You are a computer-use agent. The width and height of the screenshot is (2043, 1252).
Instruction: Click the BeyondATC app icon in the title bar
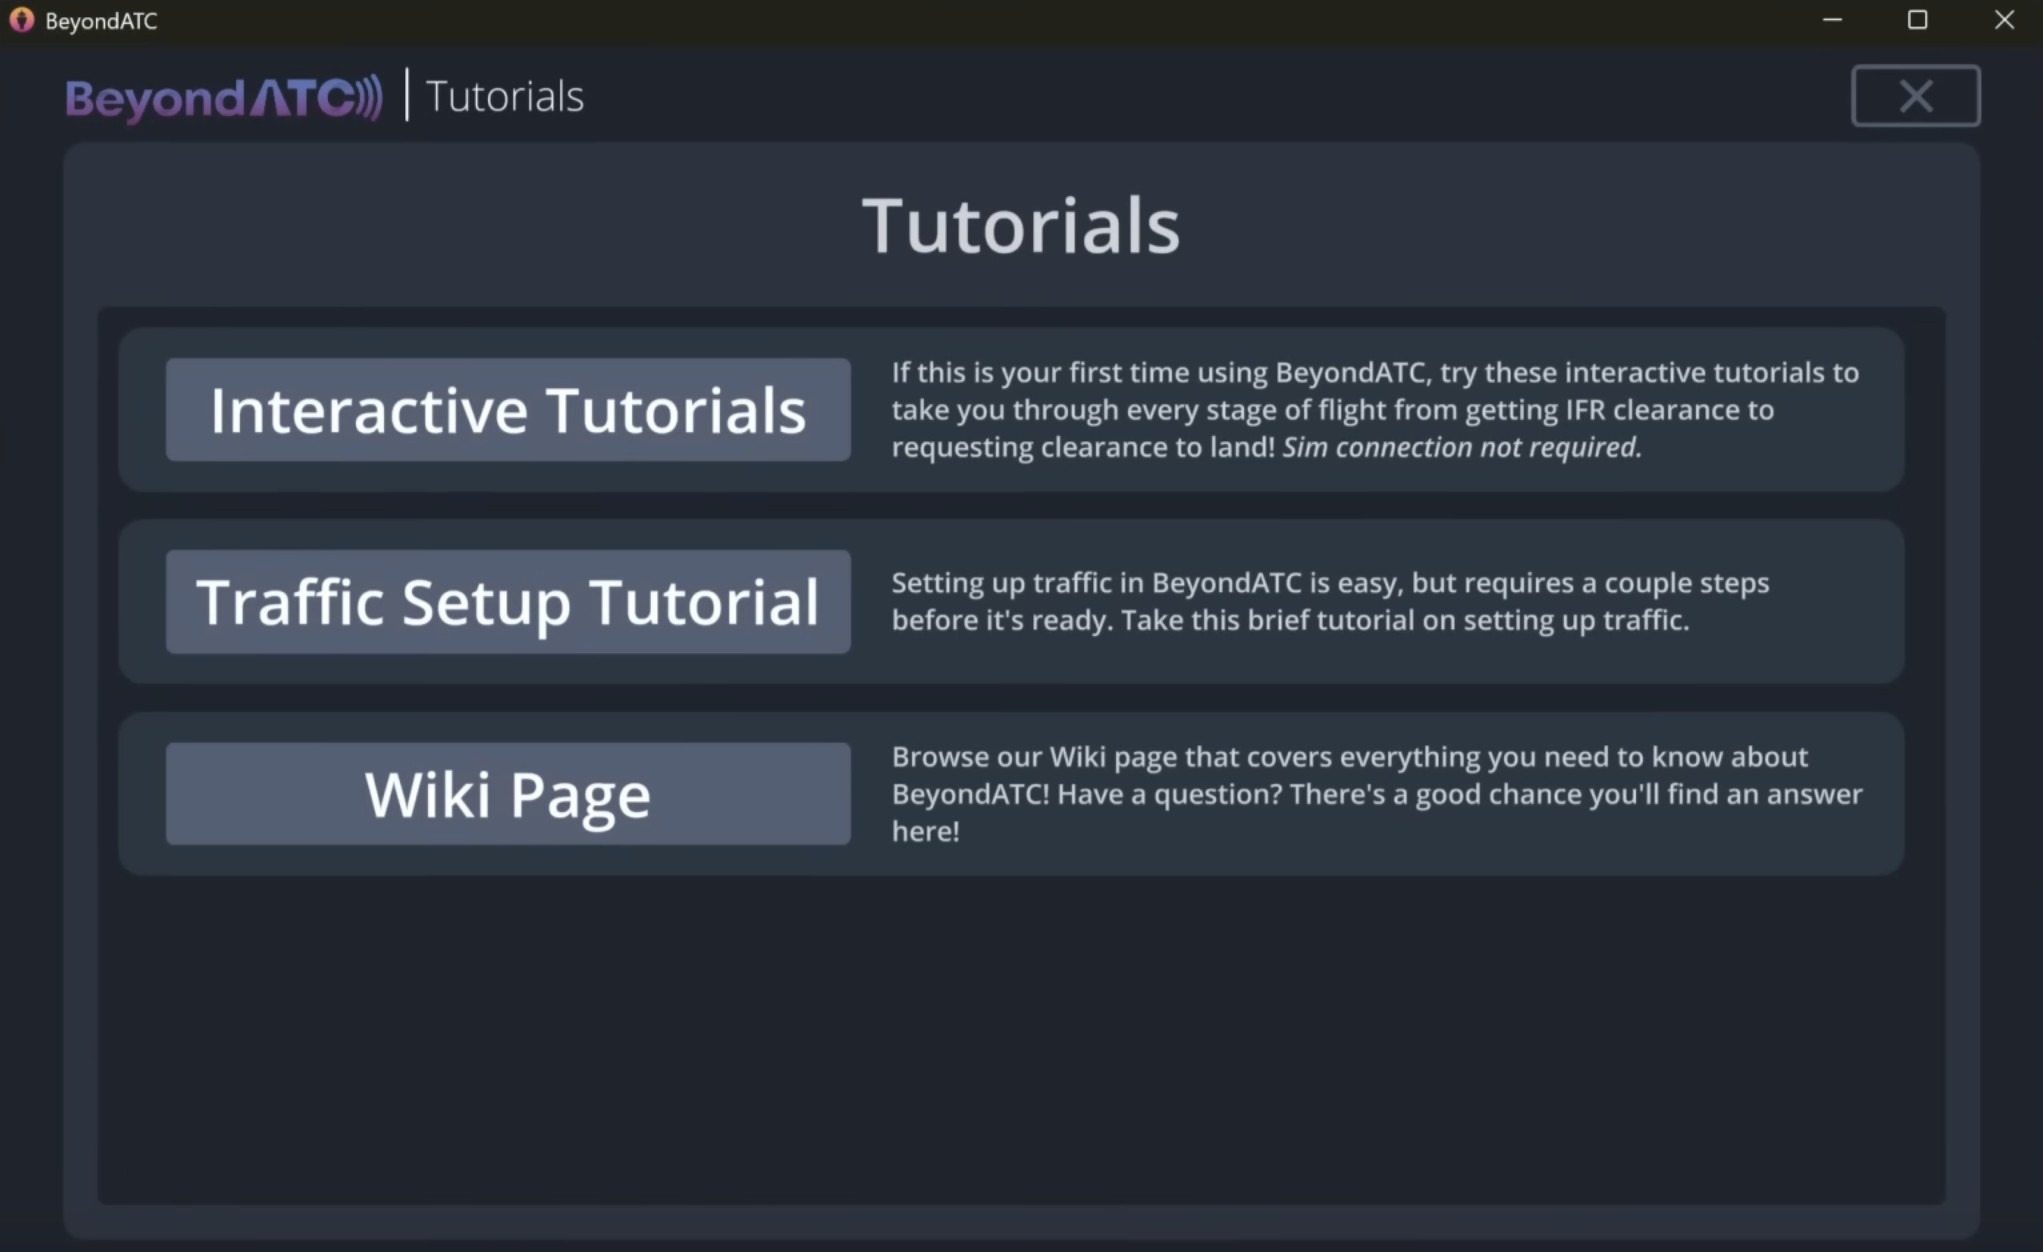coord(21,20)
